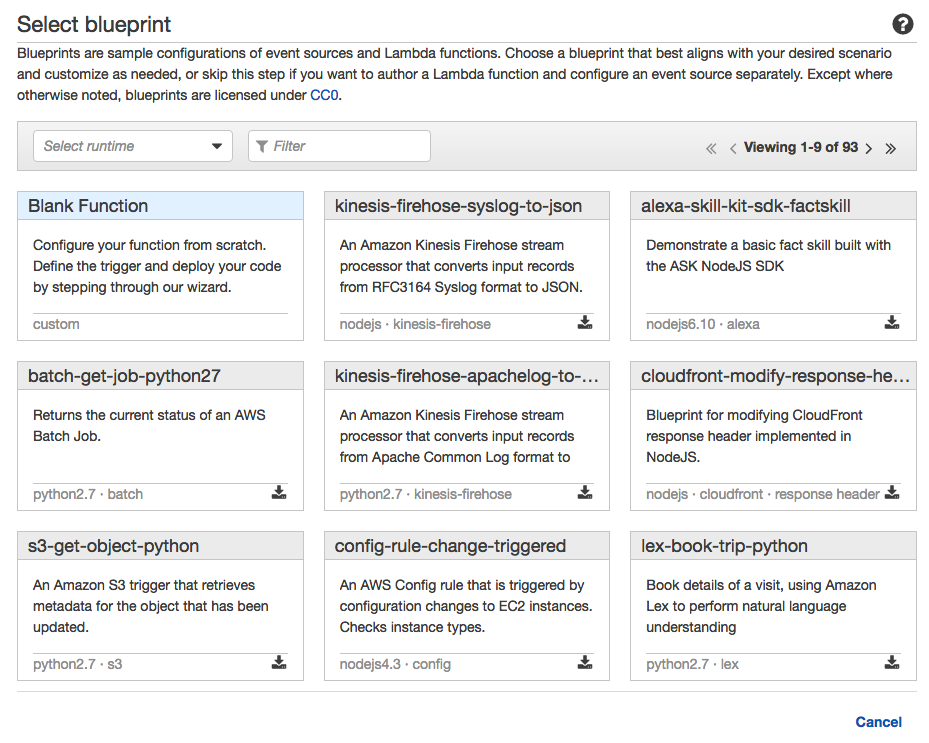Open the CC0 license link
This screenshot has width=929, height=743.
pyautogui.click(x=324, y=95)
